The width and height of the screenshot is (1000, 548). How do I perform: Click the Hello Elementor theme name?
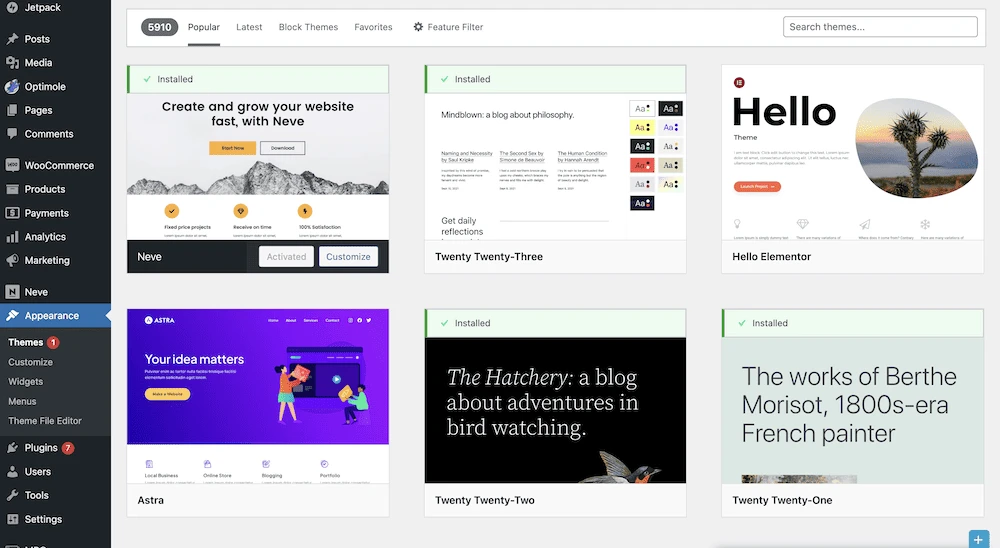tap(772, 256)
